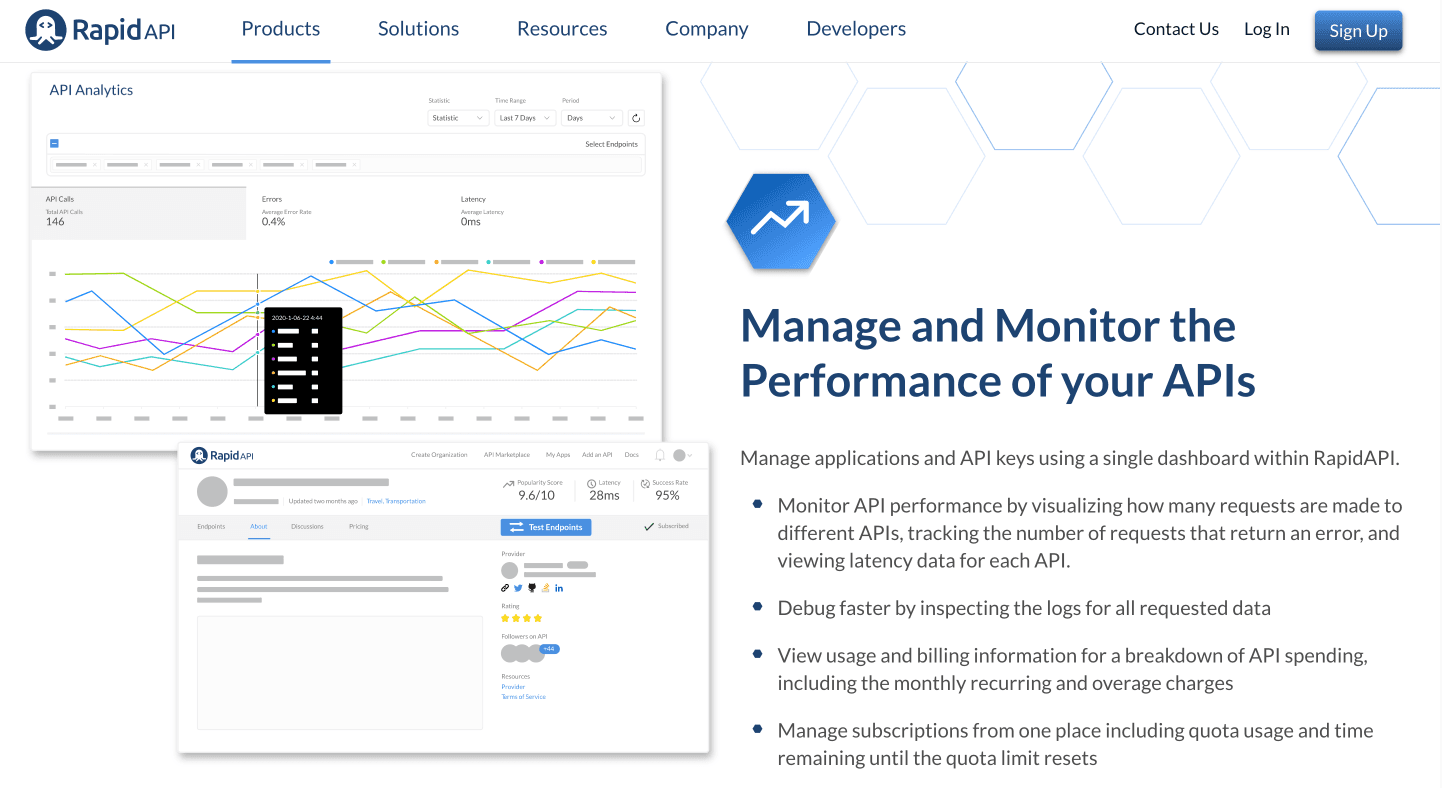Click the 95% success rate value
This screenshot has height=788, width=1442.
(x=667, y=495)
